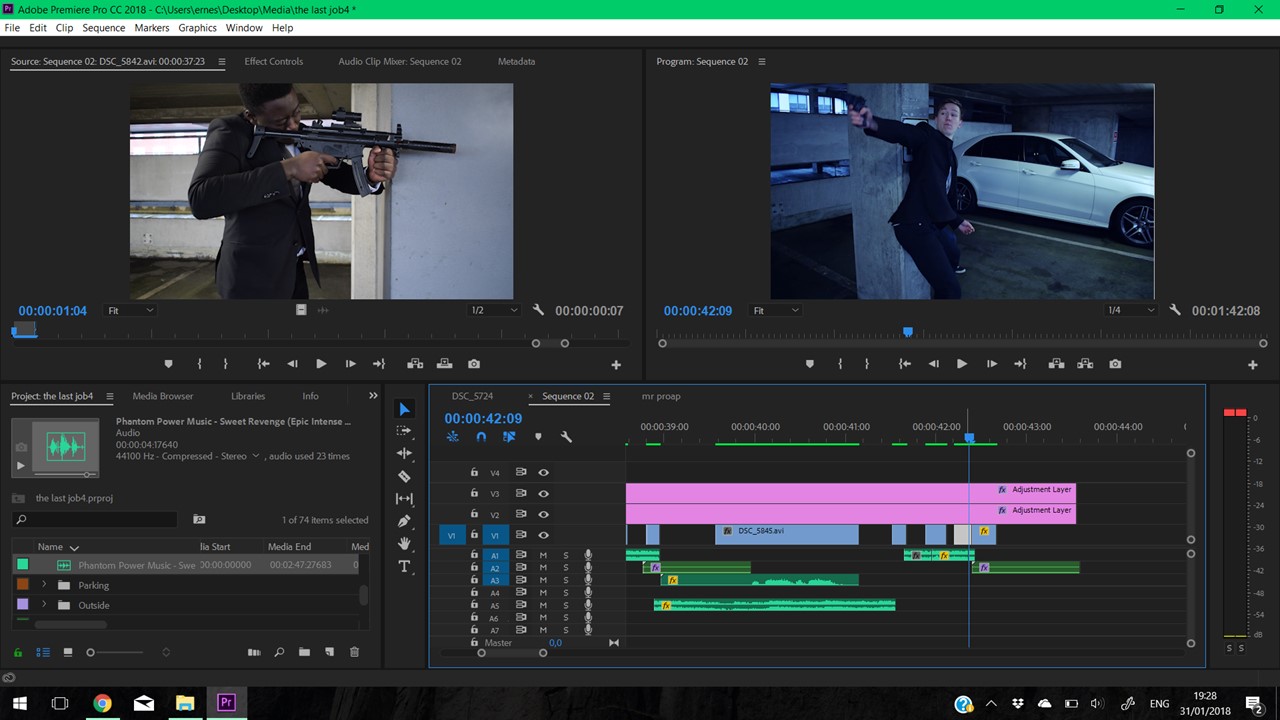Select the Razor tool
This screenshot has height=720, width=1280.
coord(404,476)
